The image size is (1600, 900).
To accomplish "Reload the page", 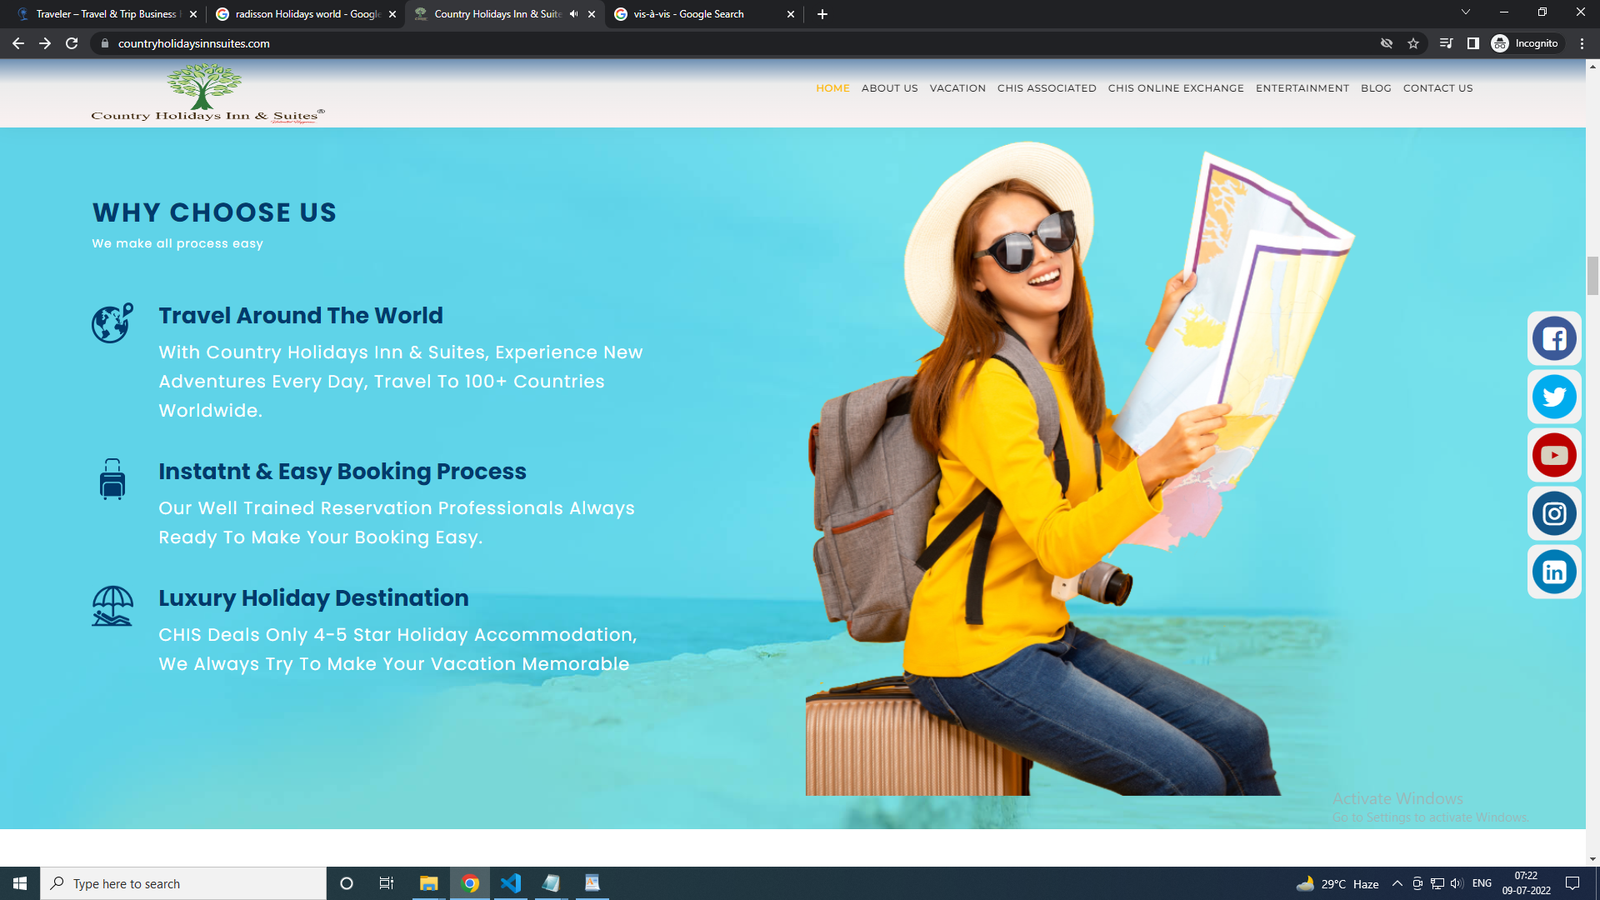I will coord(72,43).
